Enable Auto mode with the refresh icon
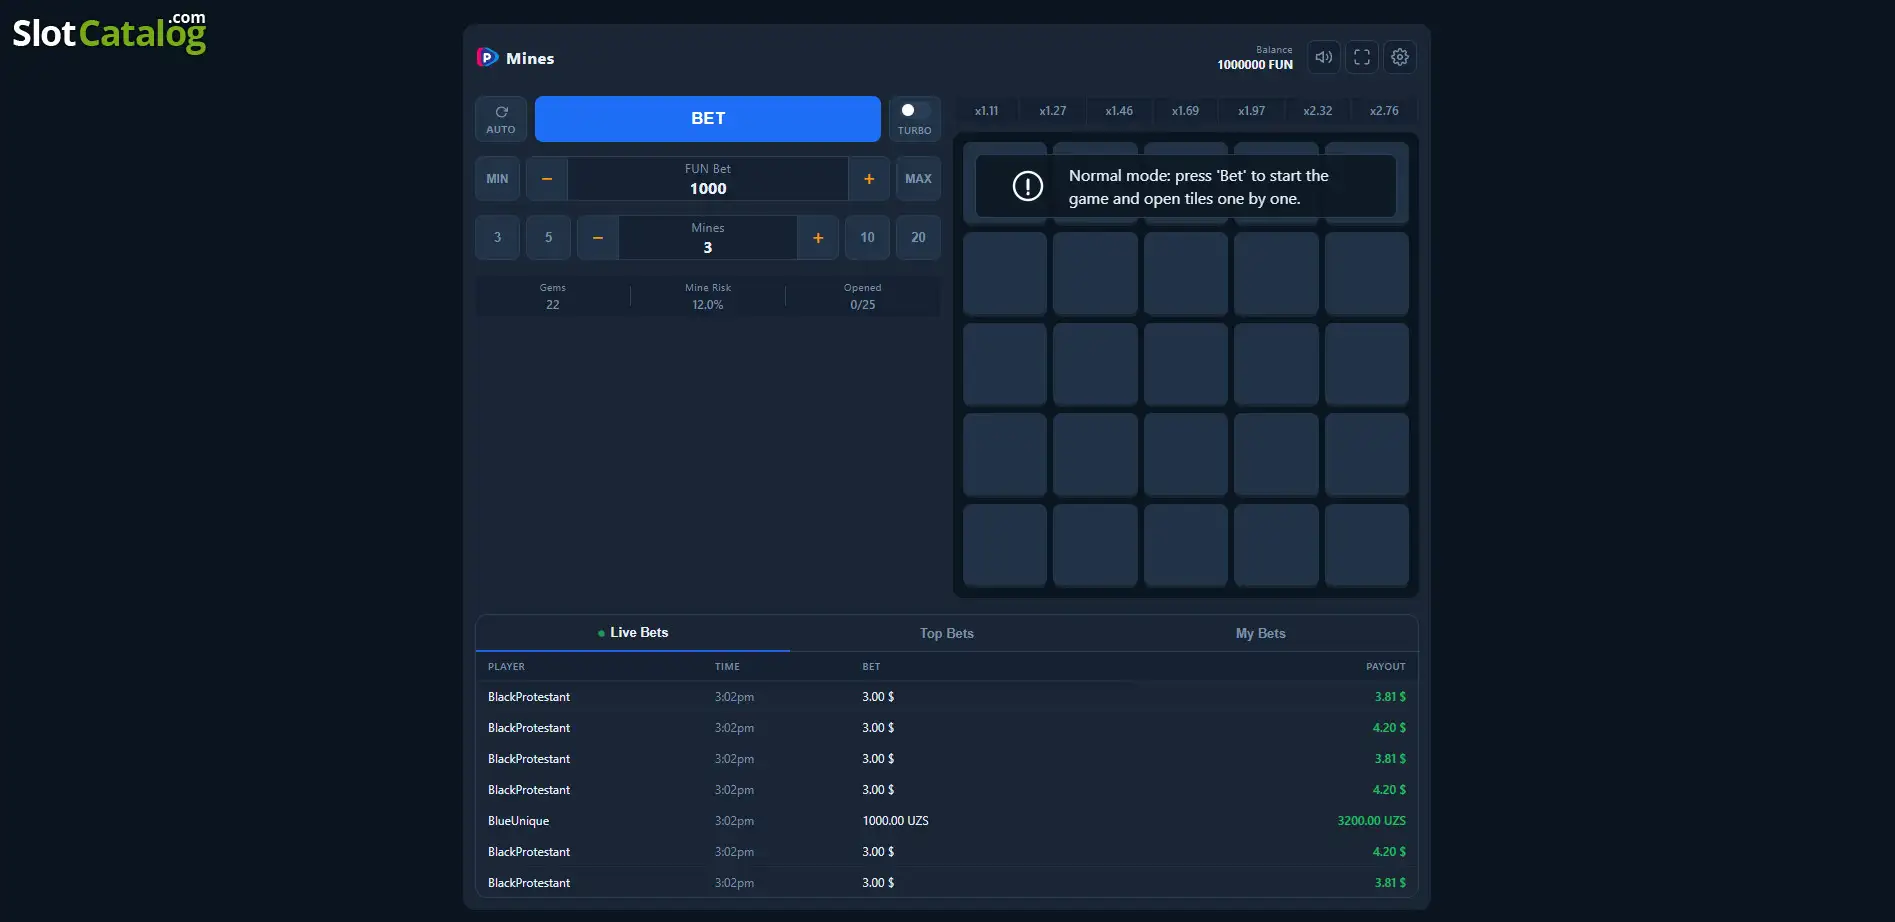The width and height of the screenshot is (1895, 922). (x=501, y=119)
